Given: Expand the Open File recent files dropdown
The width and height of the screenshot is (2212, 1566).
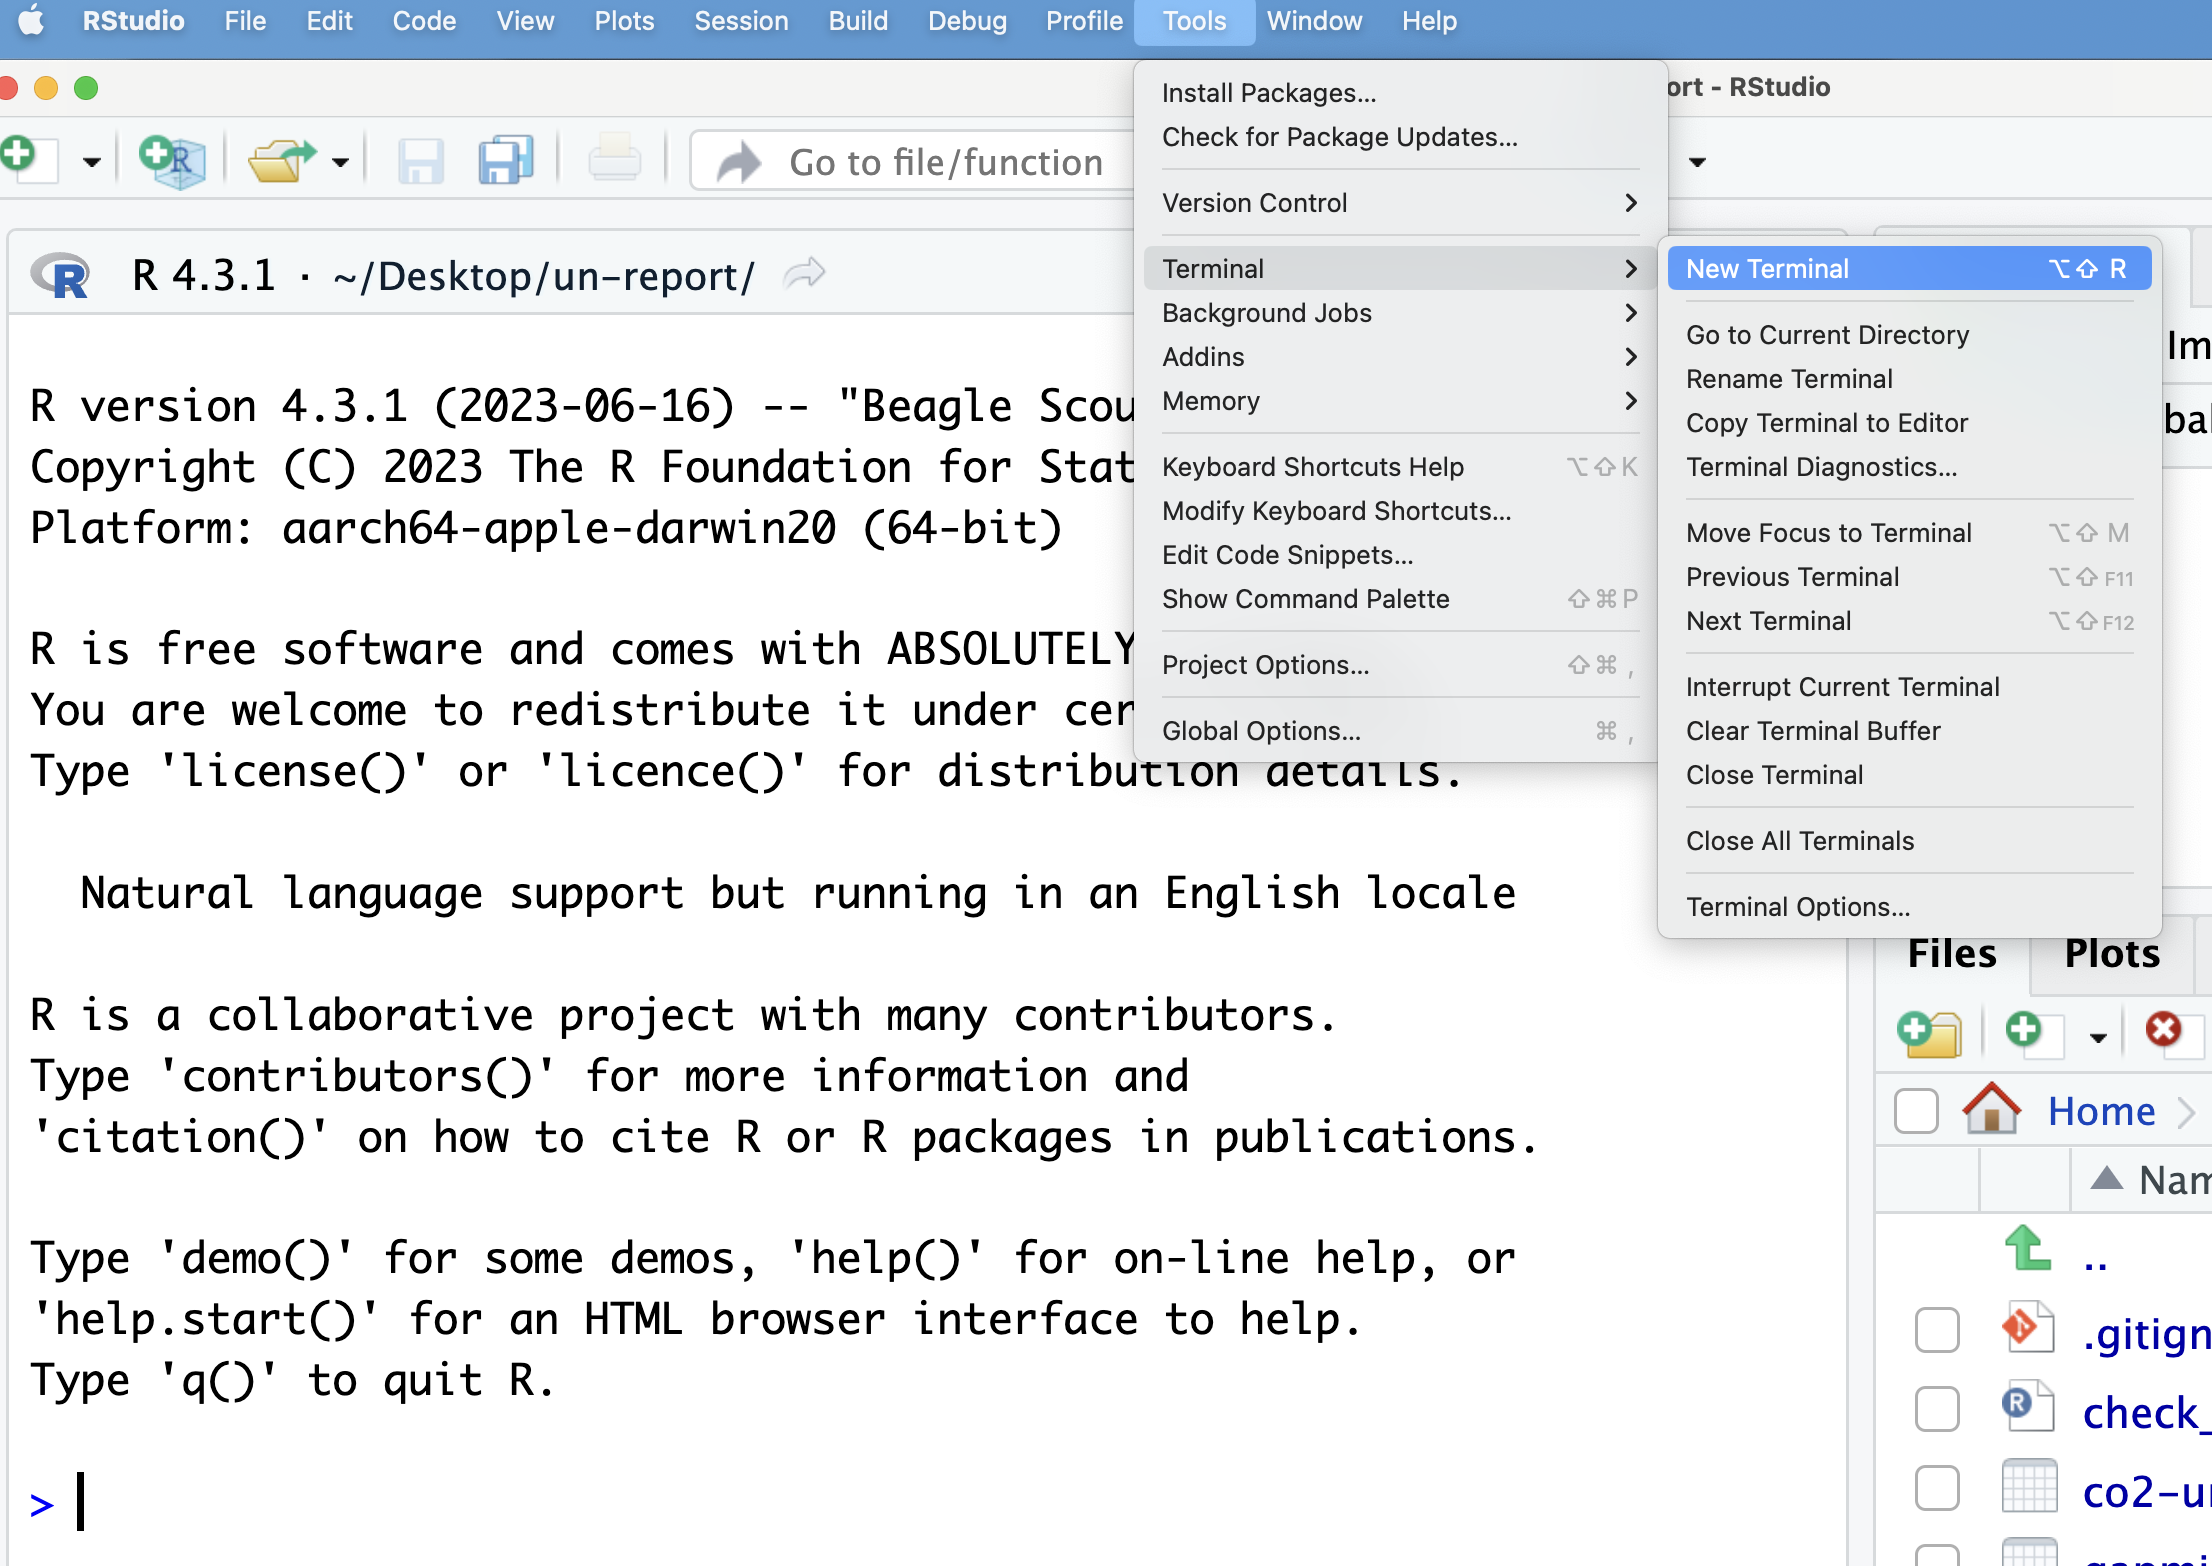Looking at the screenshot, I should click(341, 162).
